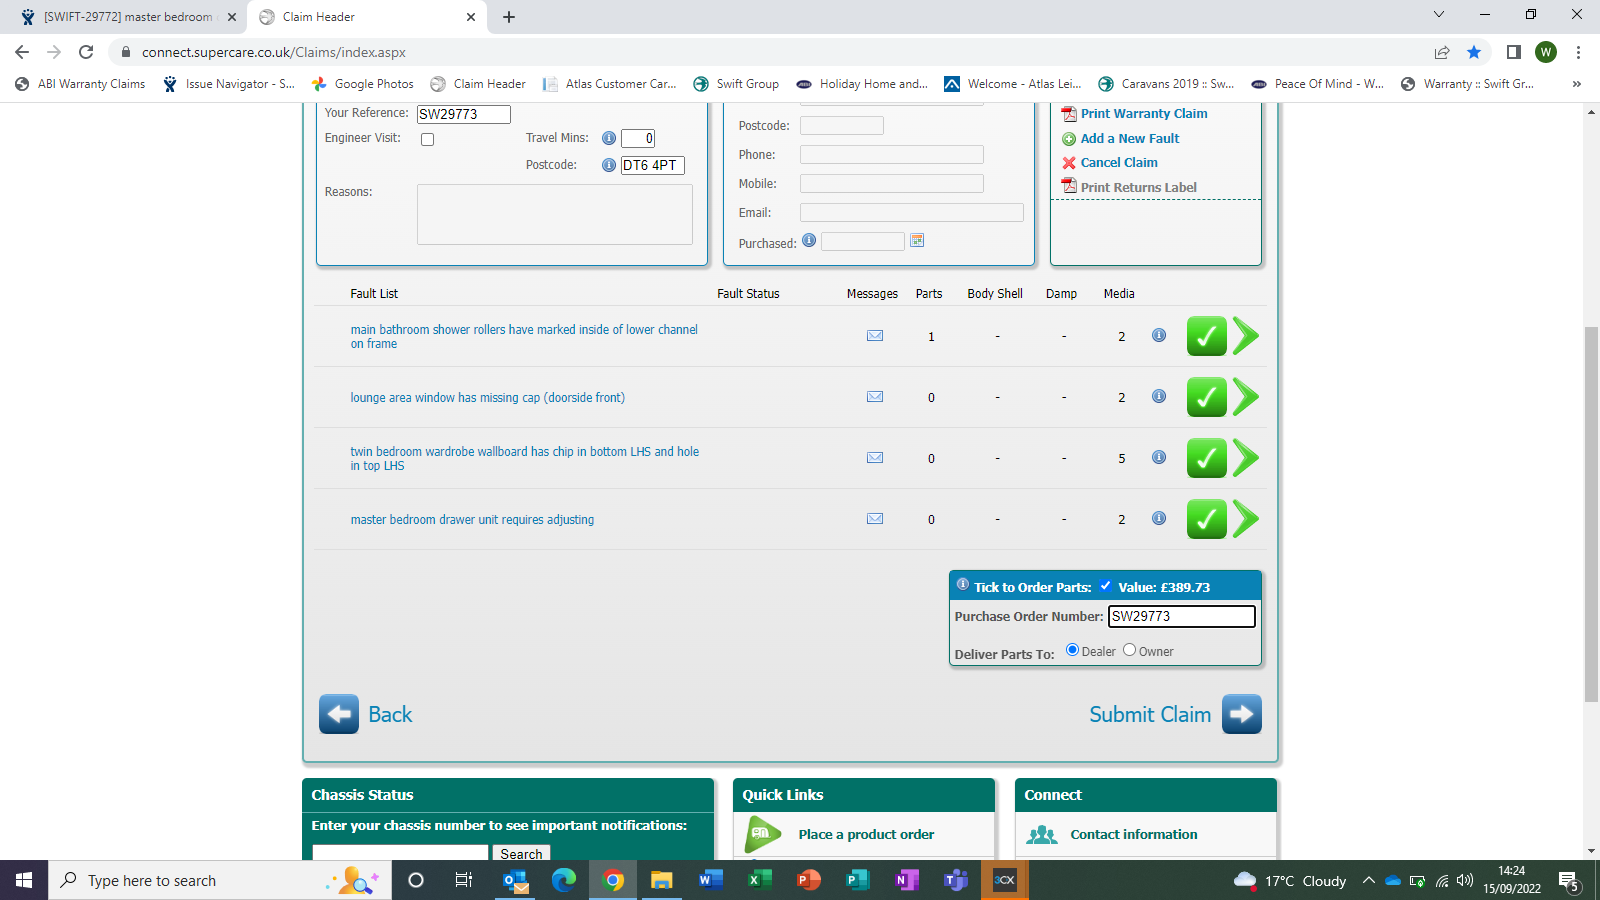Click the chassis Search button
This screenshot has height=900, width=1600.
(x=521, y=853)
